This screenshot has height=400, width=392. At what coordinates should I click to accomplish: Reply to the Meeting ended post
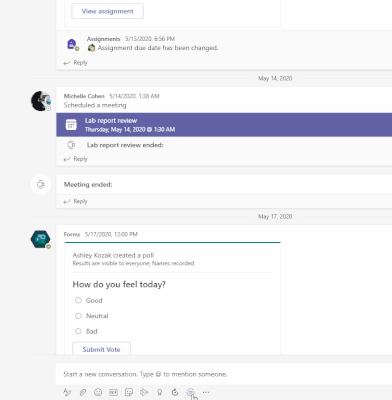76,201
